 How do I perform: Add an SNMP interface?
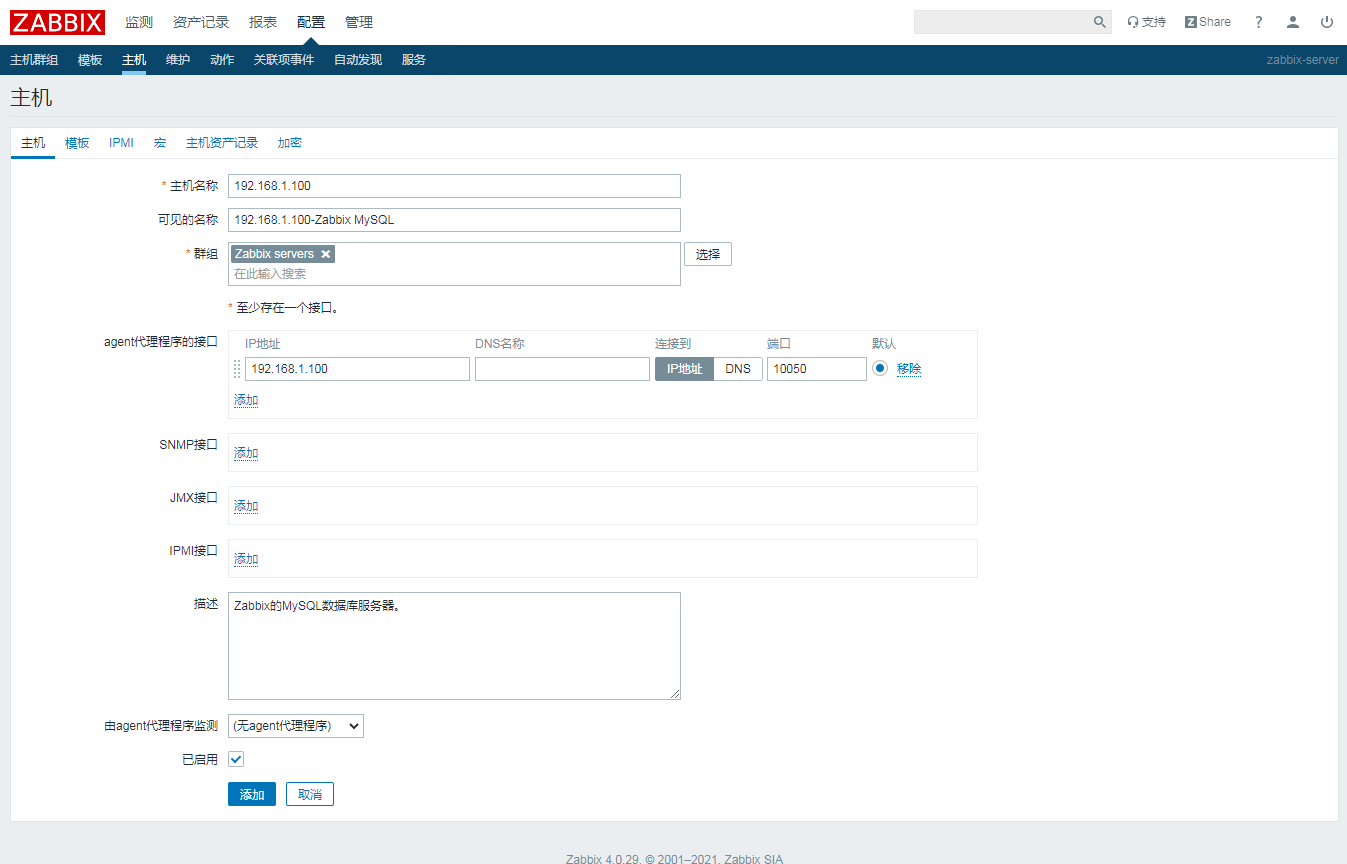pyautogui.click(x=246, y=453)
